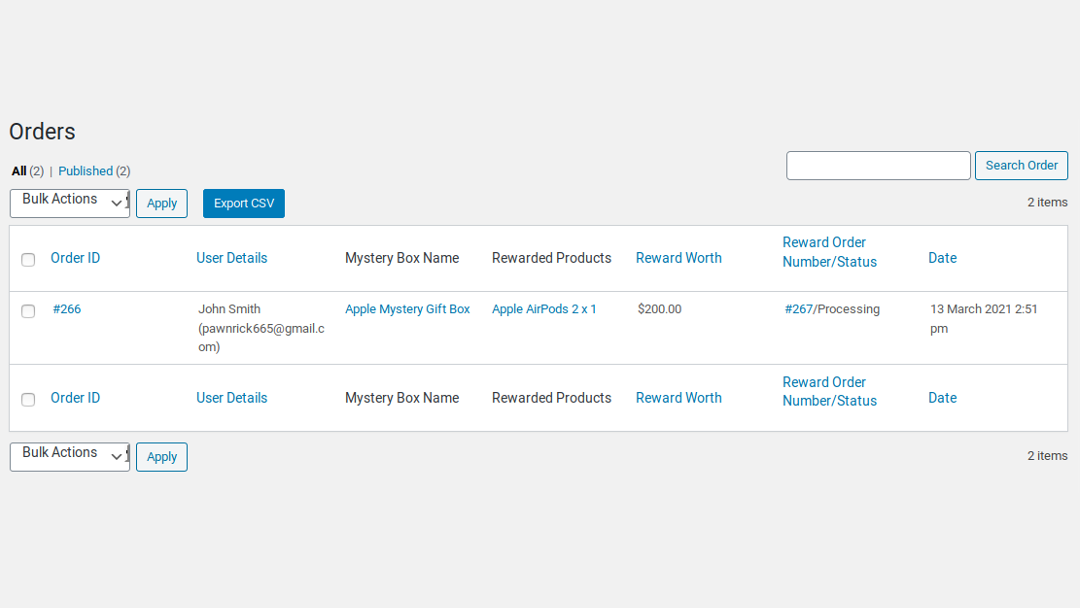Open reward order #267 link
1080x608 pixels.
coord(798,309)
